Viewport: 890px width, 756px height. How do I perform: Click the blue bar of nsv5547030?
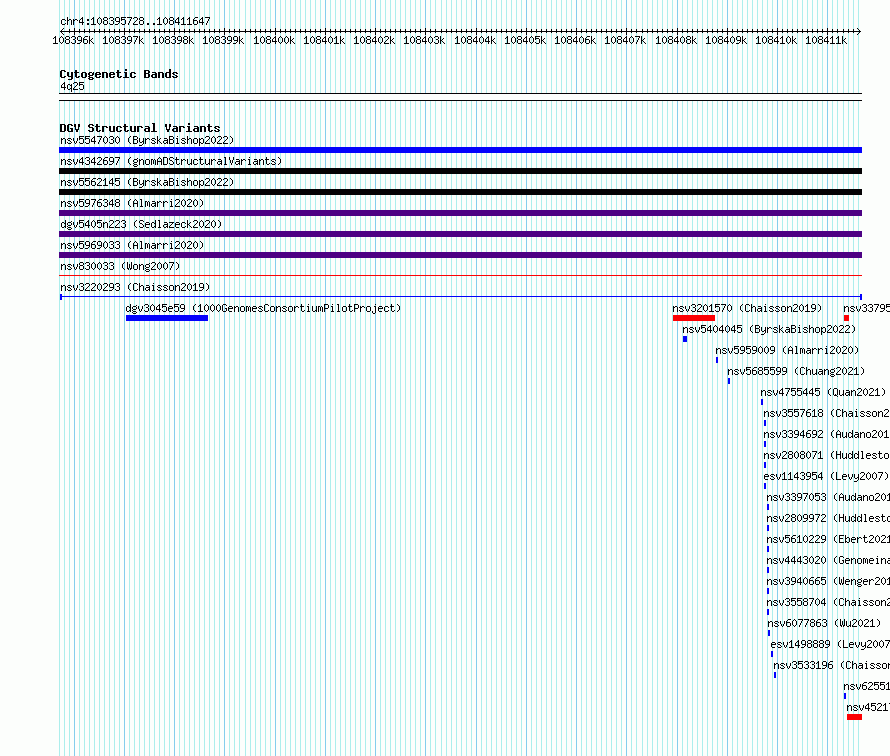(460, 150)
